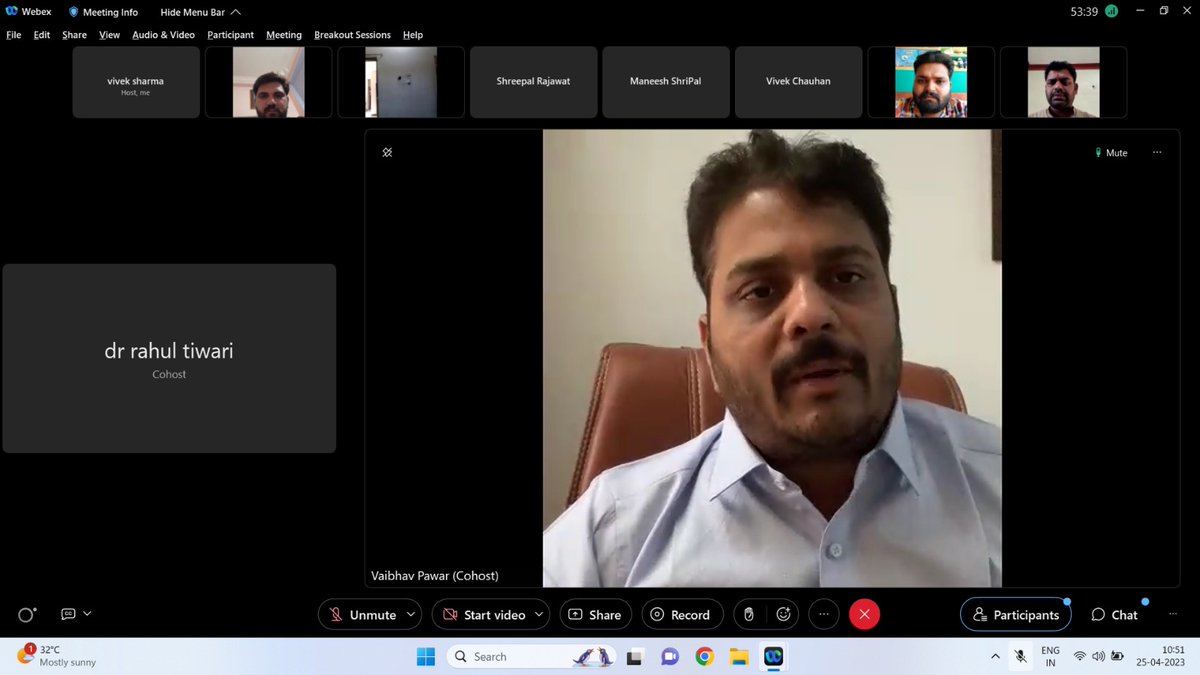
Task: Open the Teams Chat taskbar icon
Action: (670, 657)
